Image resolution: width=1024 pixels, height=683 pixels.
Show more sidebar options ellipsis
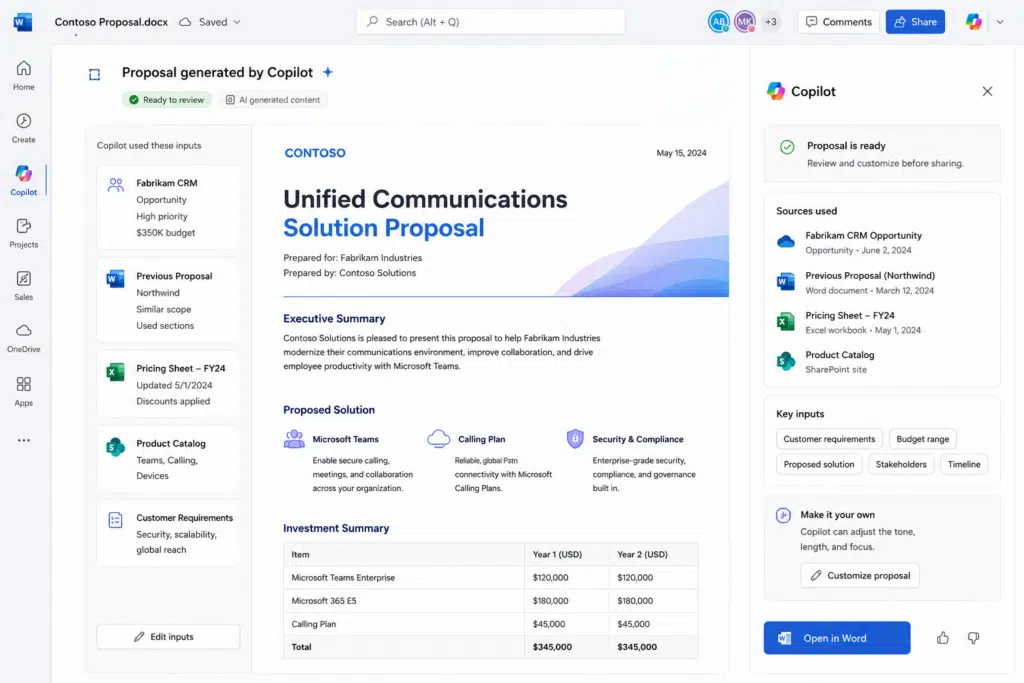24,440
